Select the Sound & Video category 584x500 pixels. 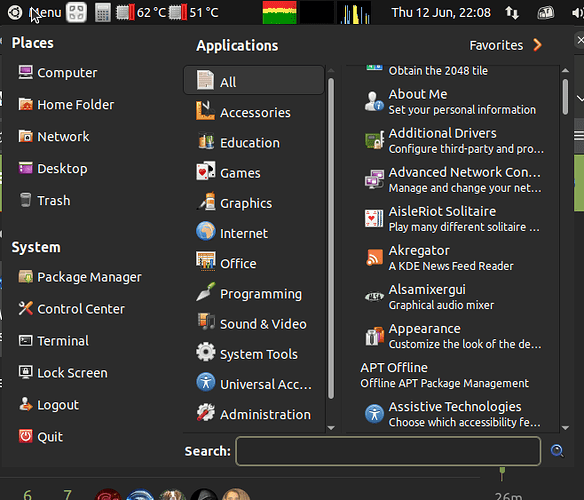click(x=254, y=323)
